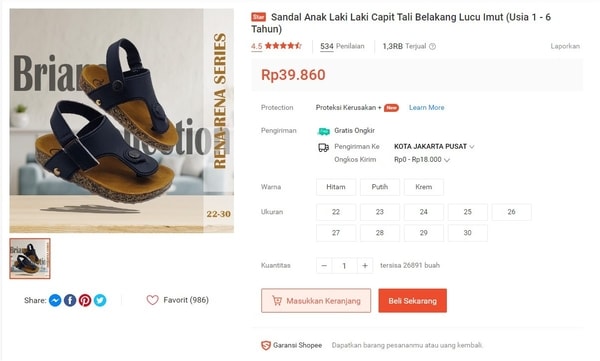Share product on Pinterest icon
600x361 pixels.
85,300
